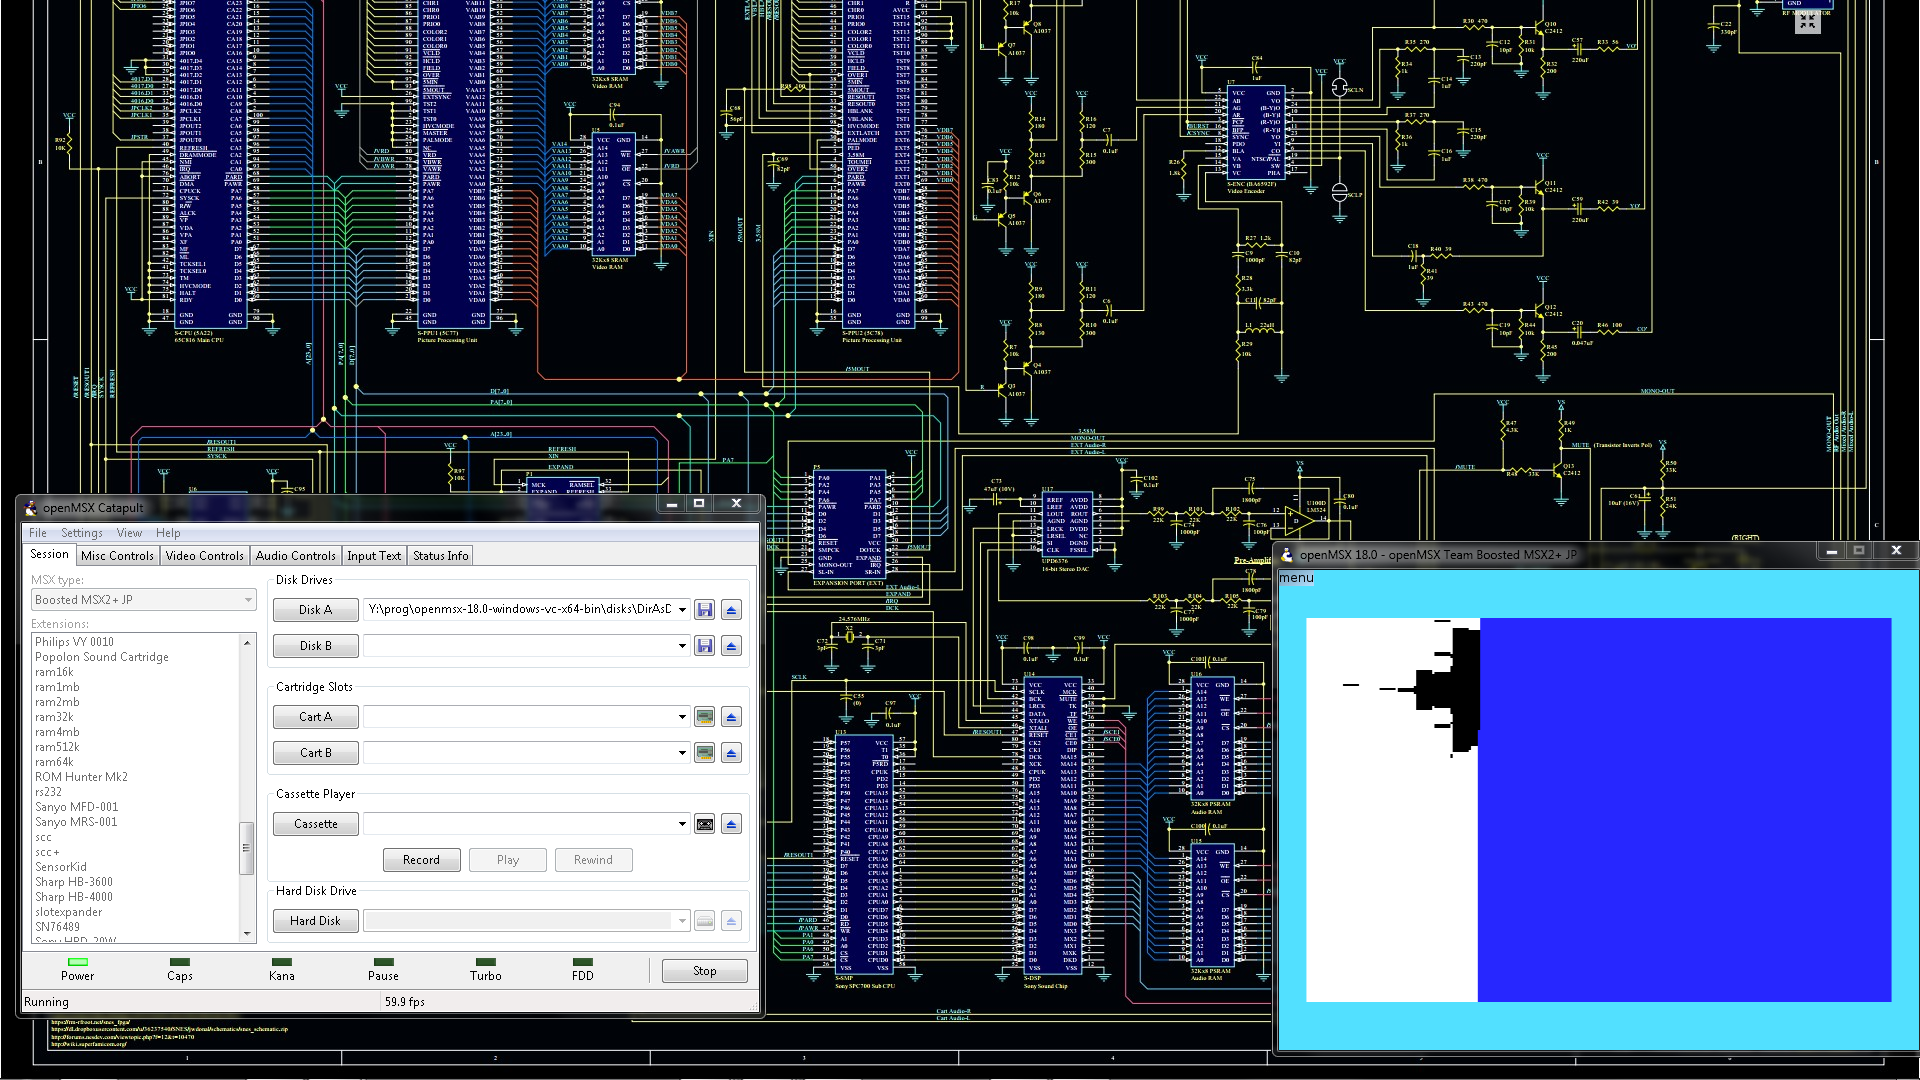Click Cart B cartridge chip icon
The width and height of the screenshot is (1920, 1080).
[704, 753]
